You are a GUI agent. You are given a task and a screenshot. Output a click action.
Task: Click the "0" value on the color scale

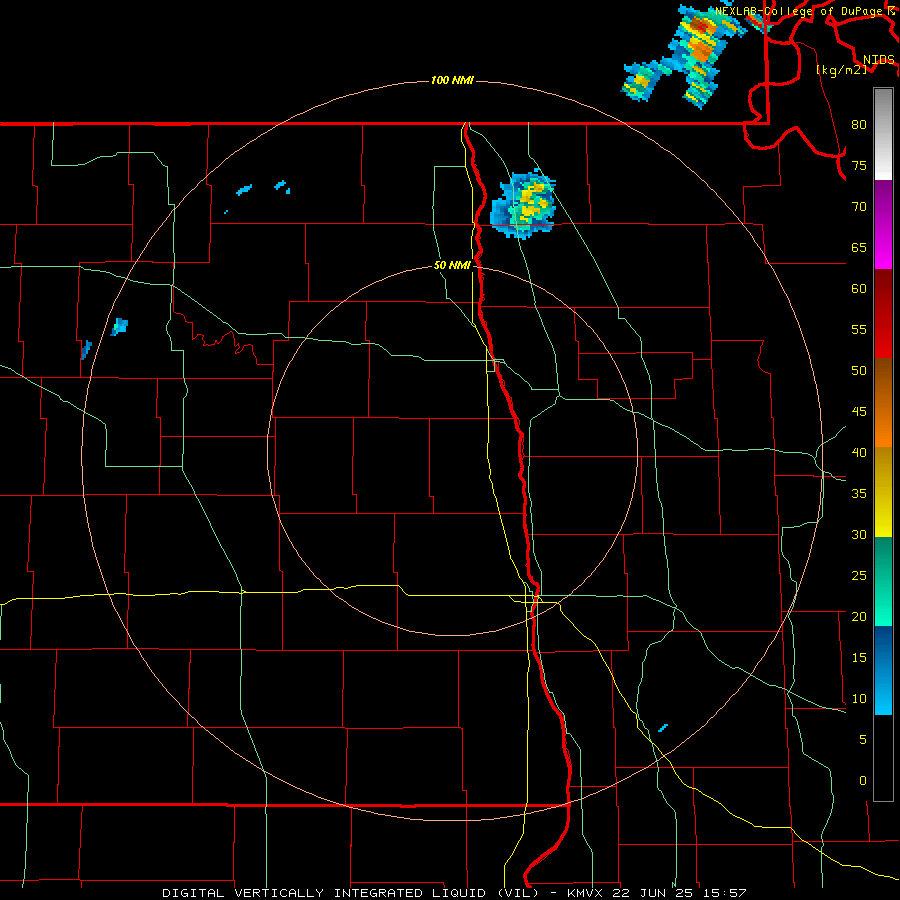863,781
